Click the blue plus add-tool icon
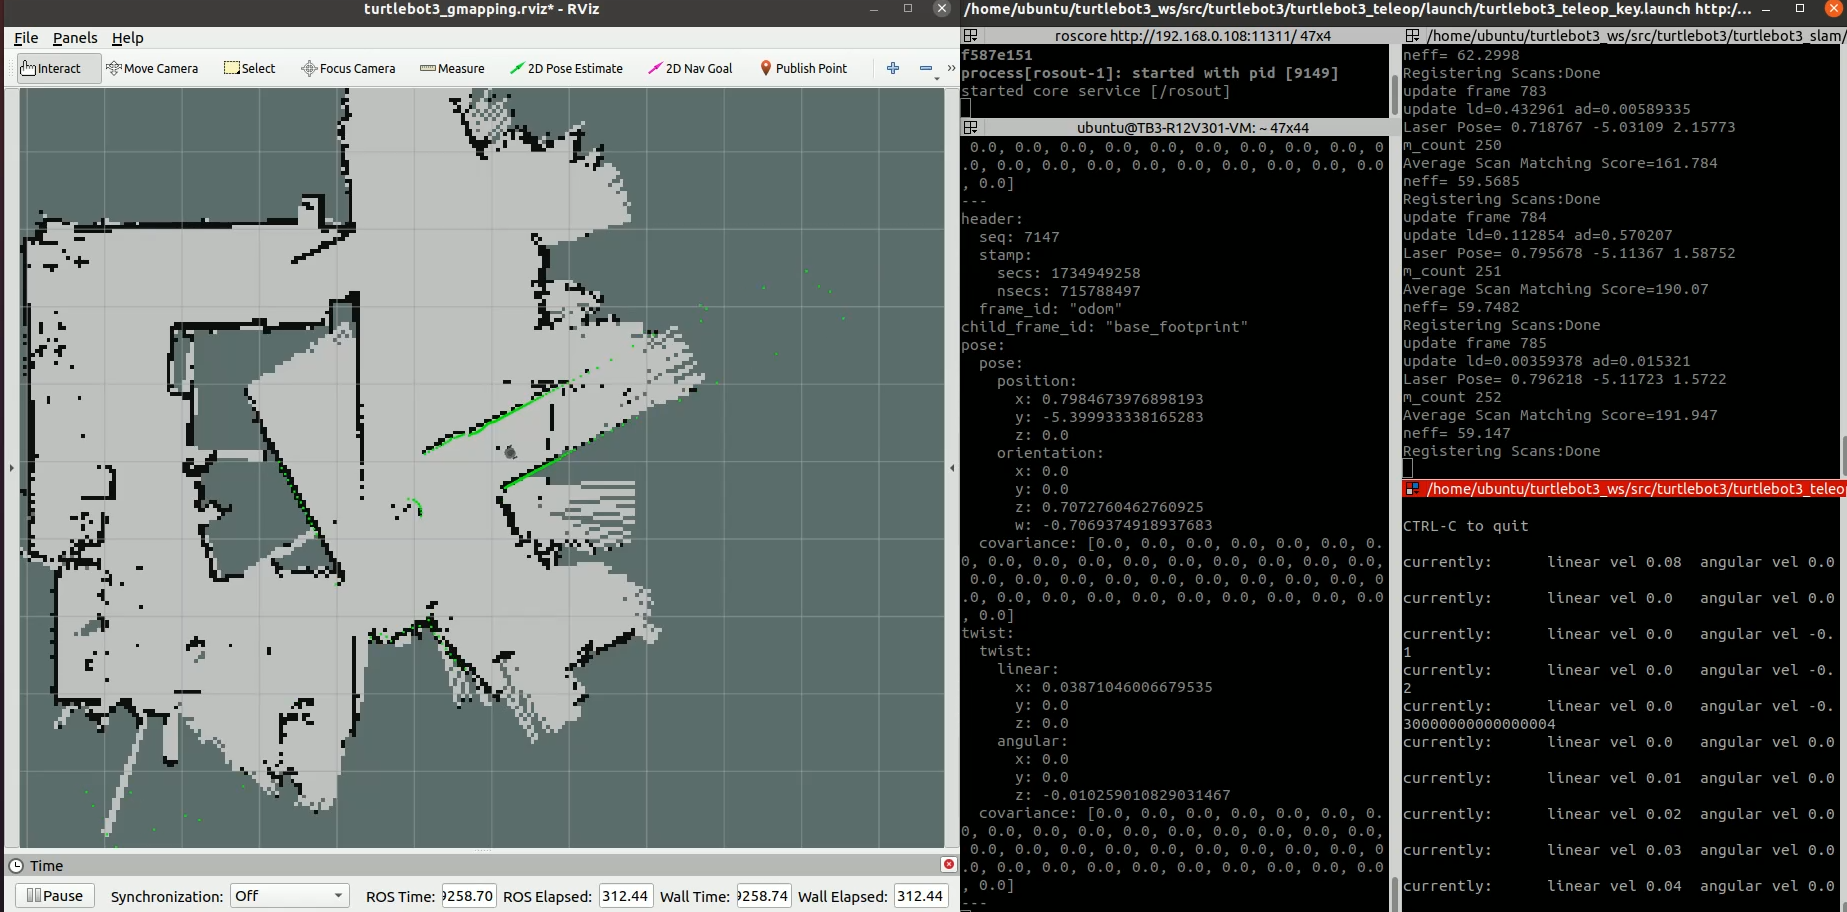The width and height of the screenshot is (1847, 912). point(893,68)
